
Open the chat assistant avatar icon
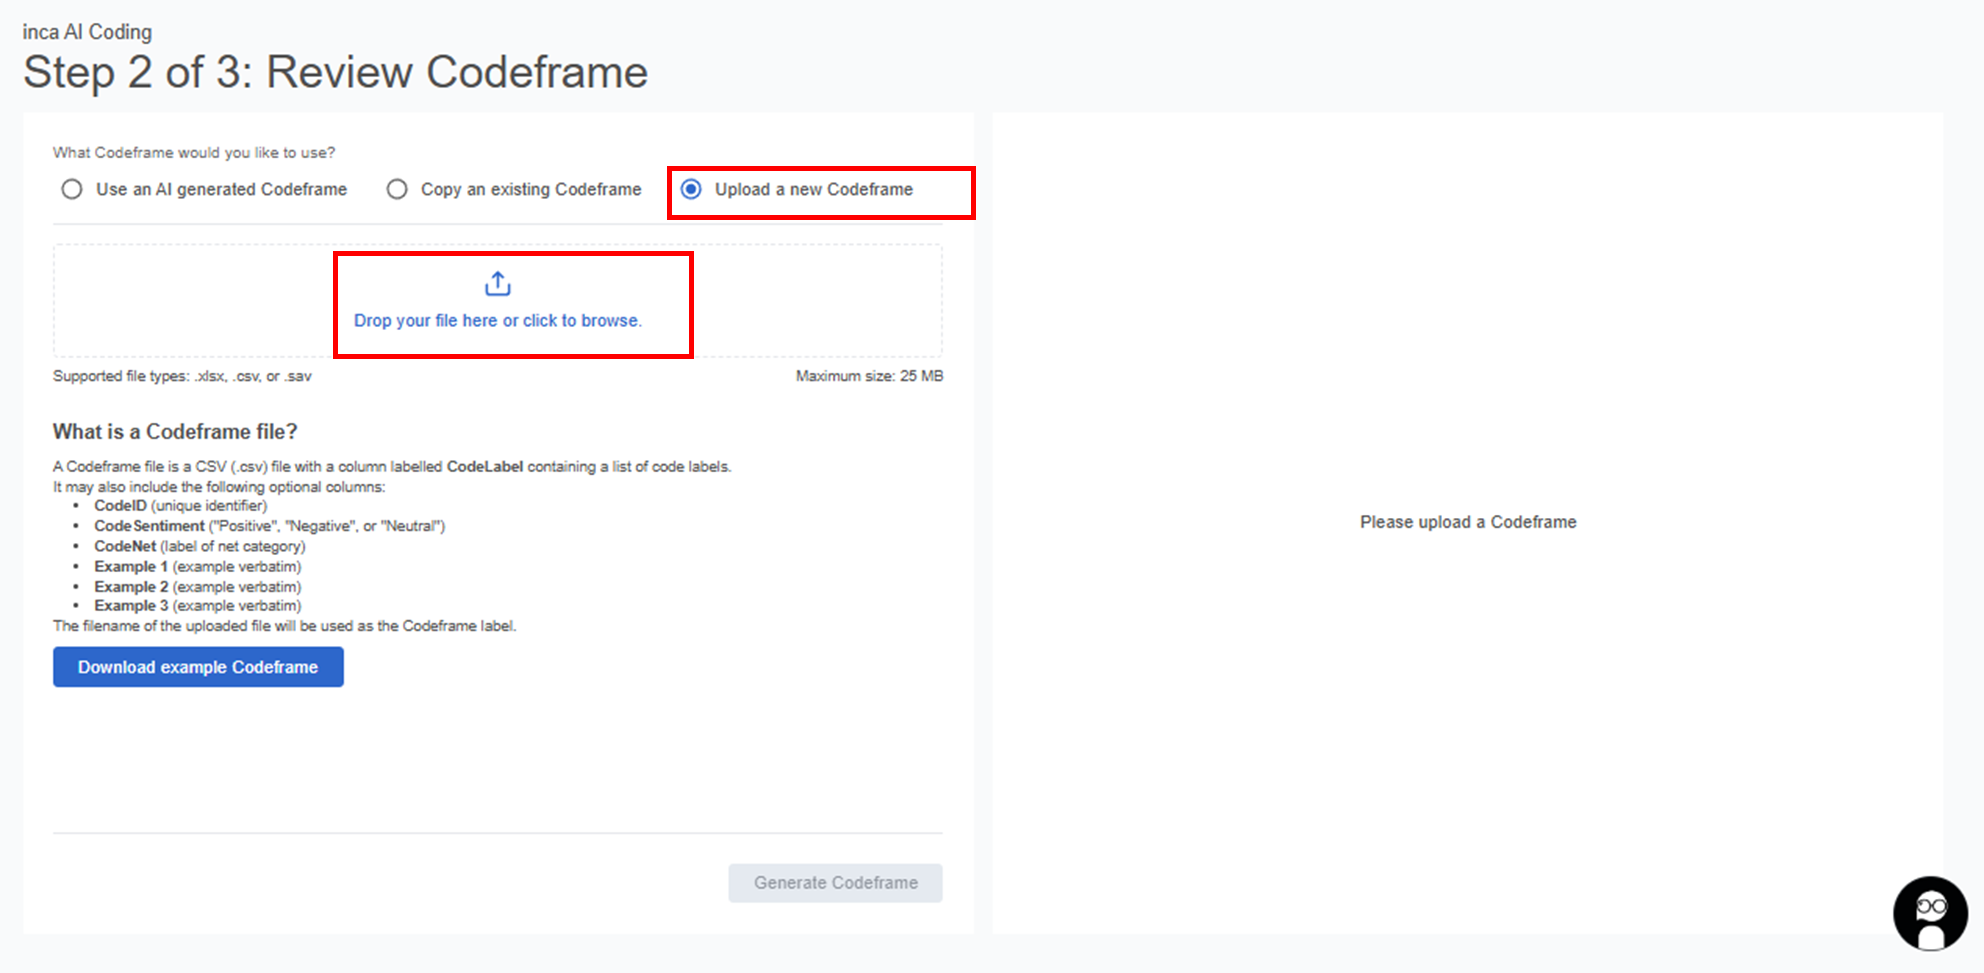tap(1929, 913)
